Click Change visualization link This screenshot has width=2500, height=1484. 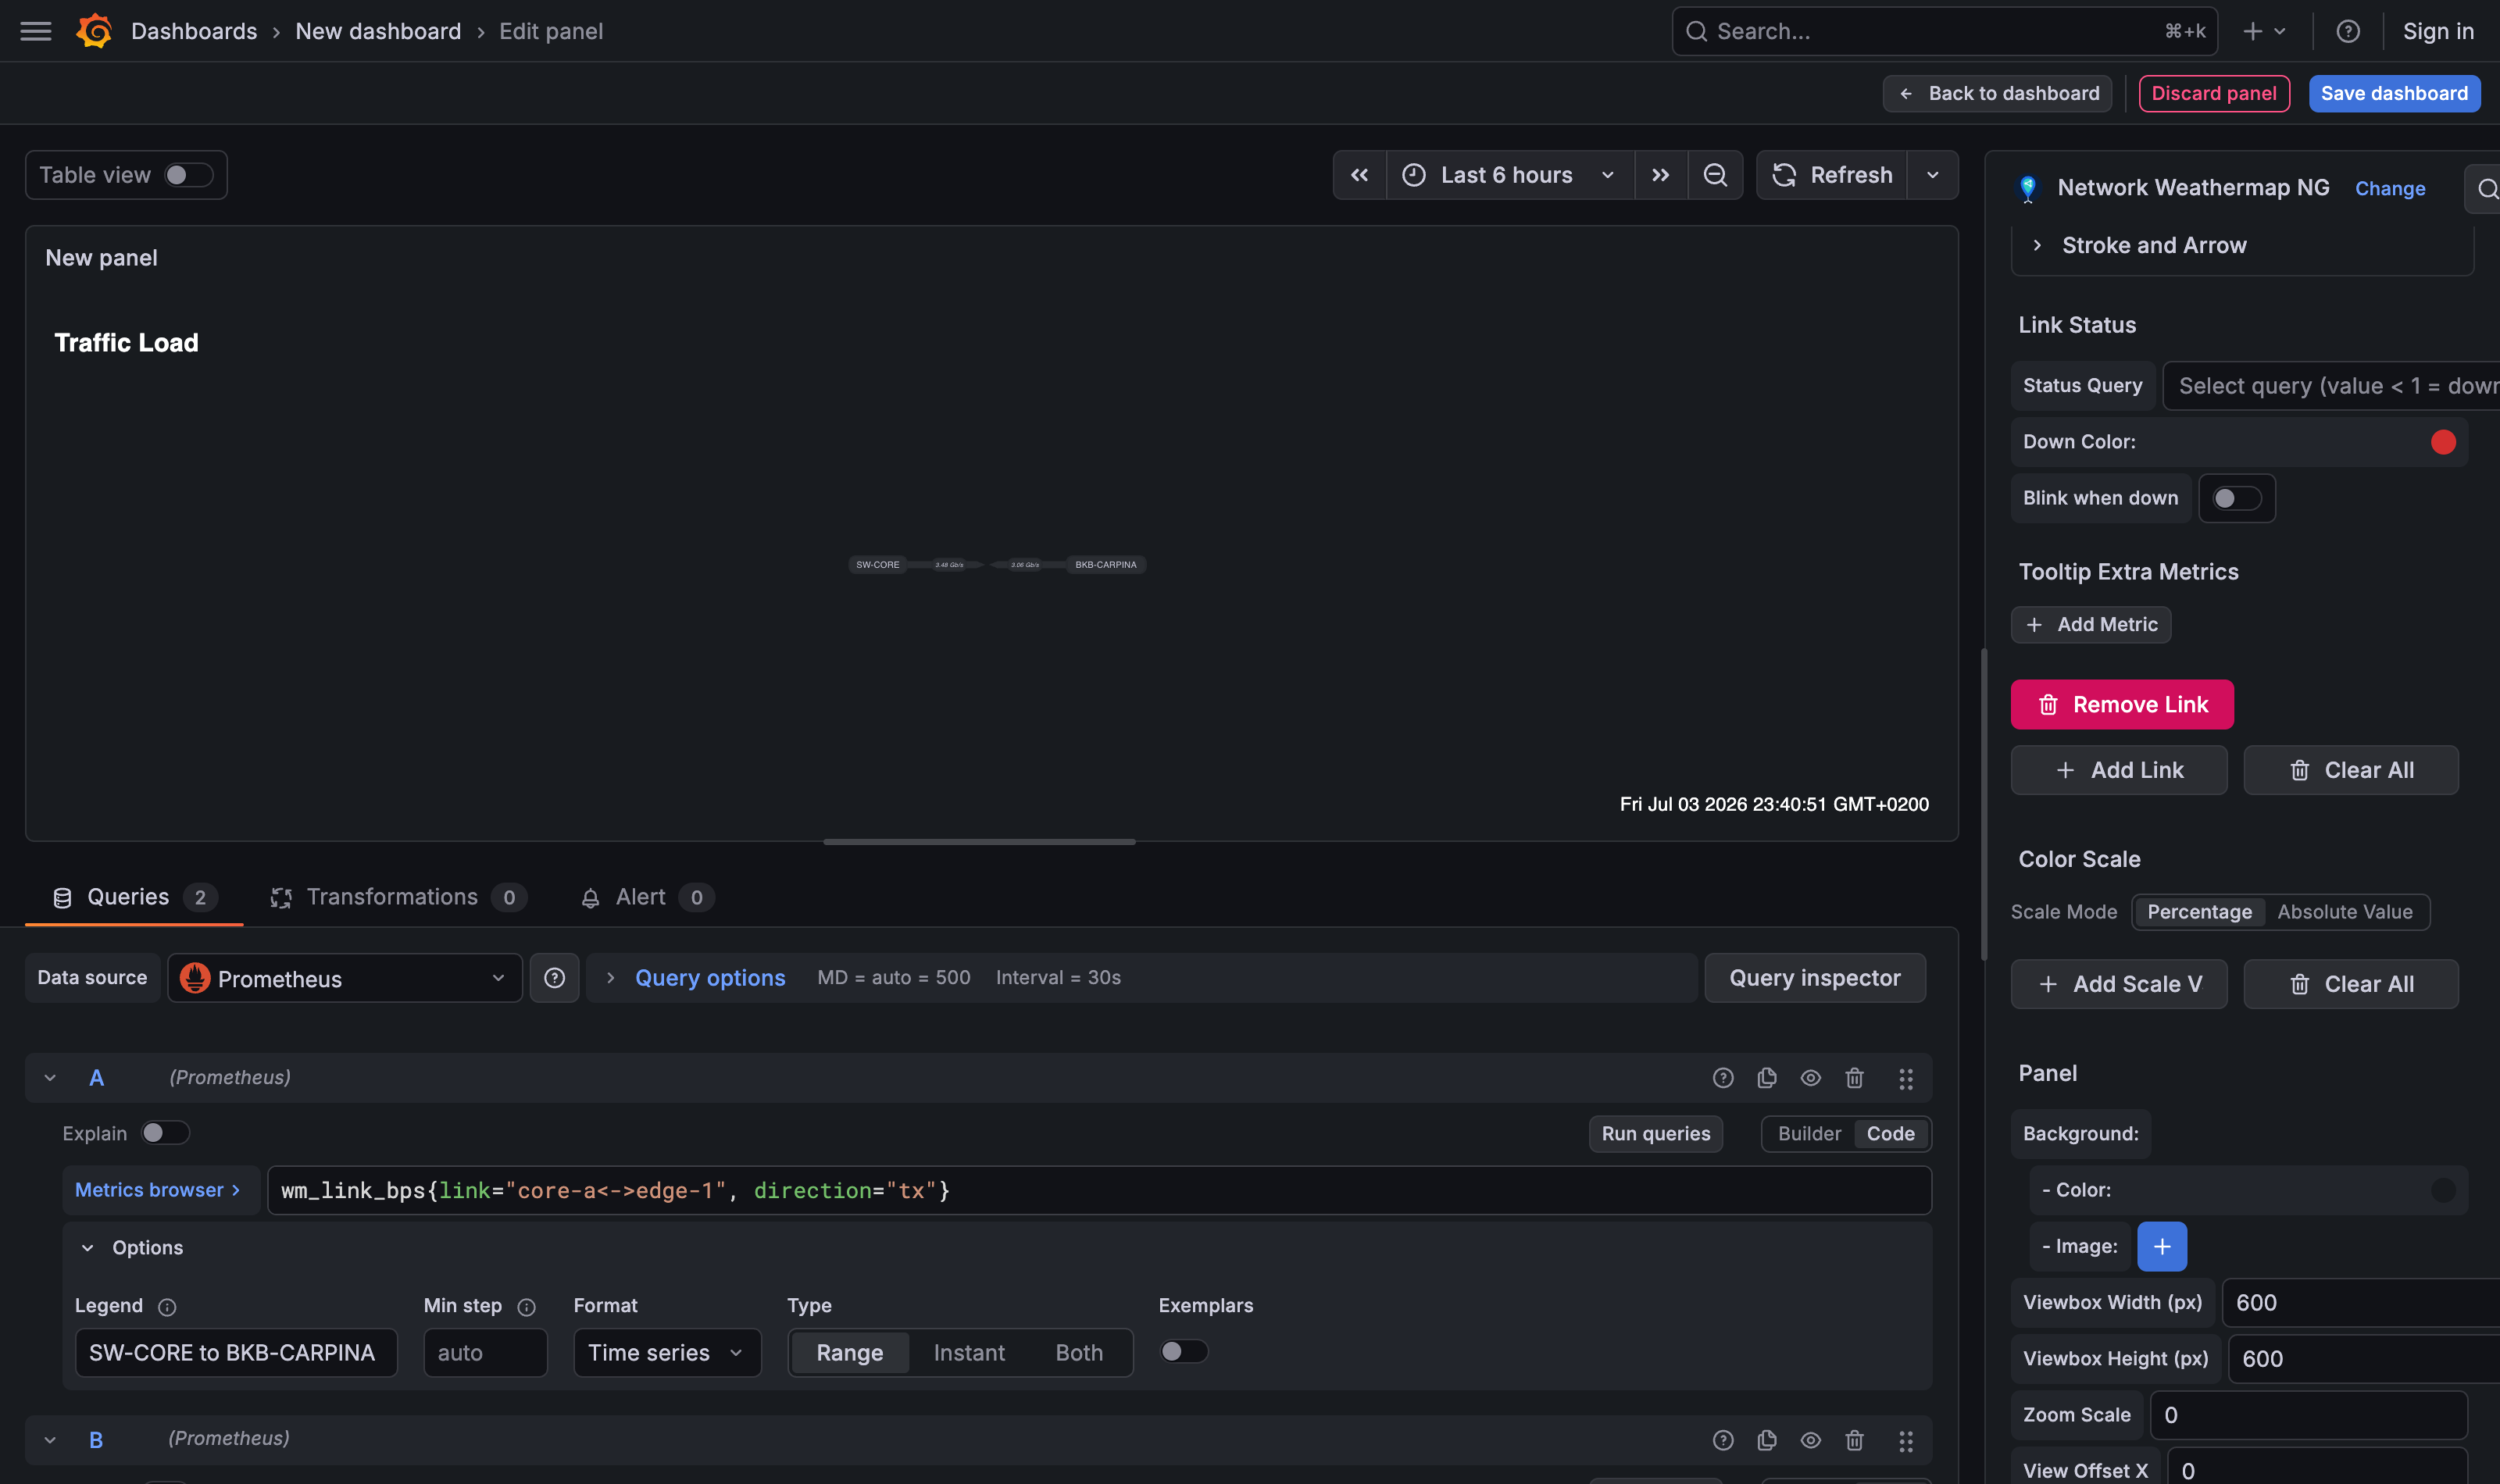[2389, 188]
